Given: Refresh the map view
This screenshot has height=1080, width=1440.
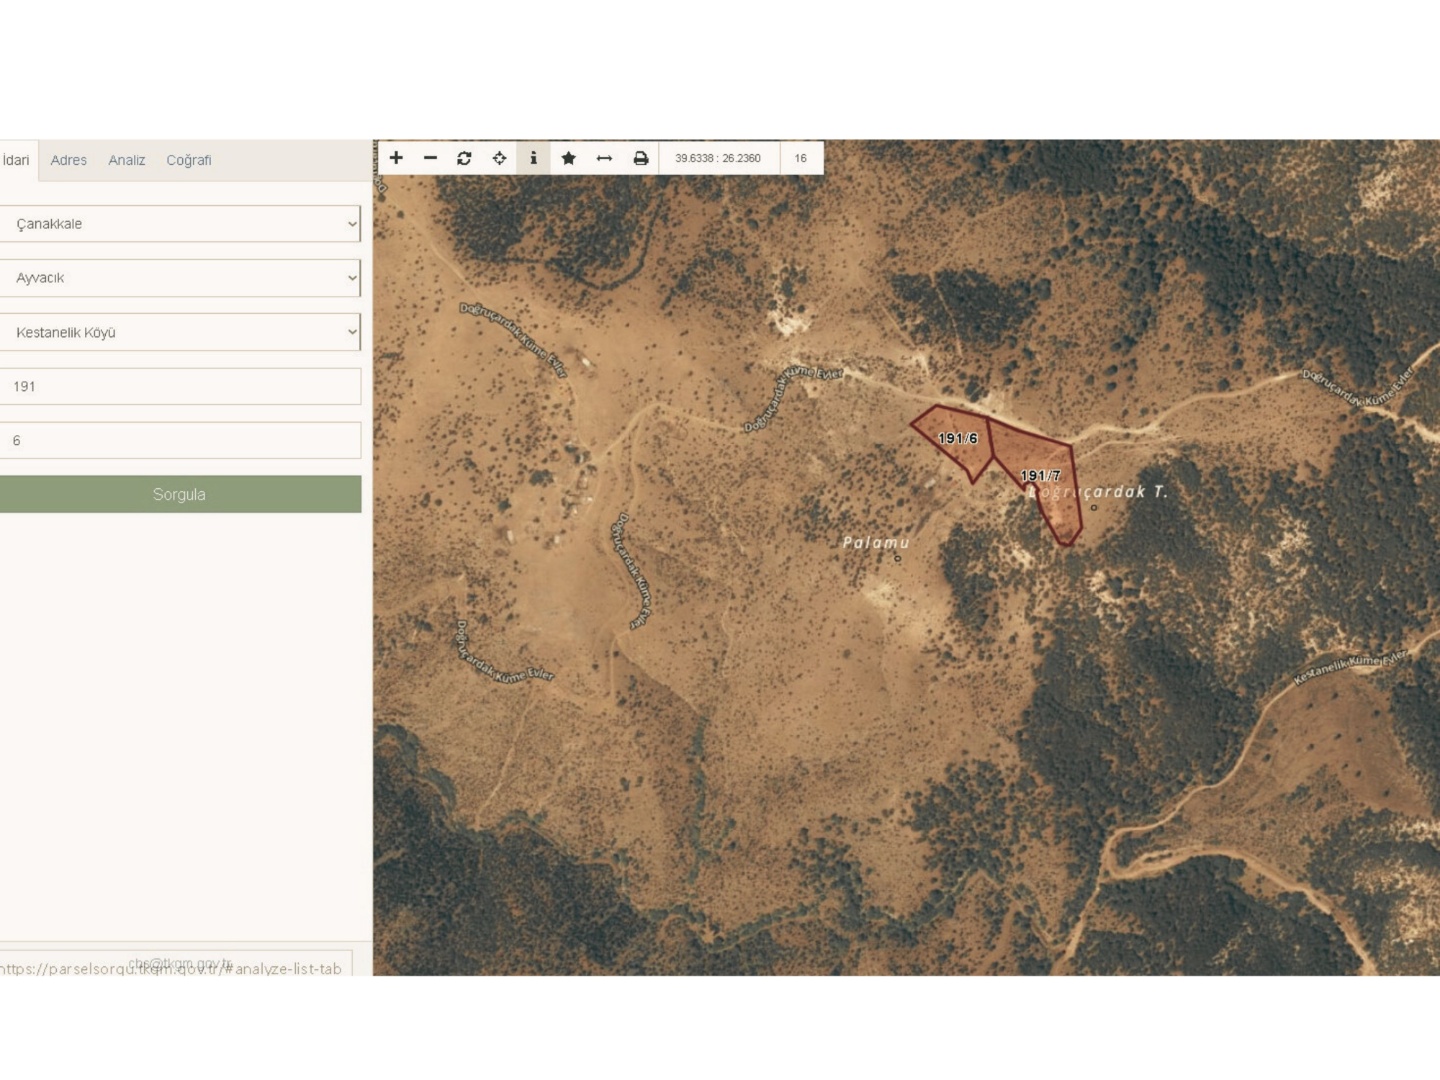Looking at the screenshot, I should 464,158.
